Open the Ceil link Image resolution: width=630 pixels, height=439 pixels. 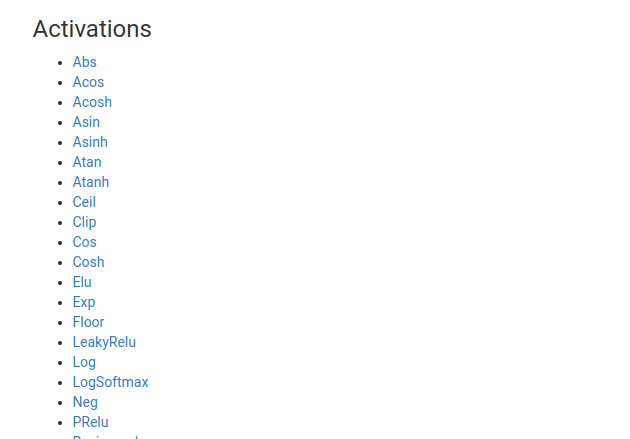click(x=84, y=202)
